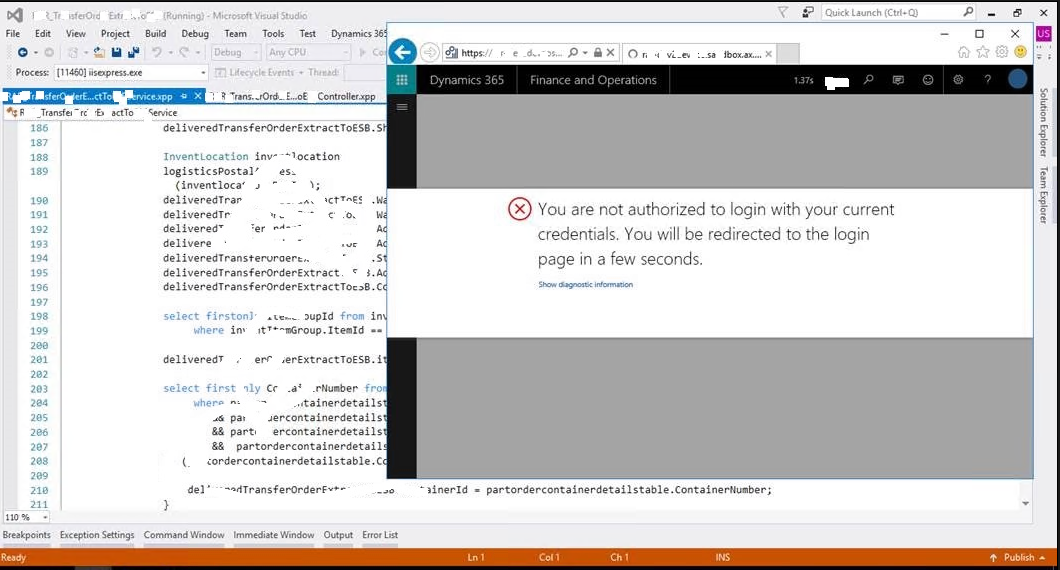The height and width of the screenshot is (570, 1060).
Task: Open the Build menu
Action: pos(155,33)
